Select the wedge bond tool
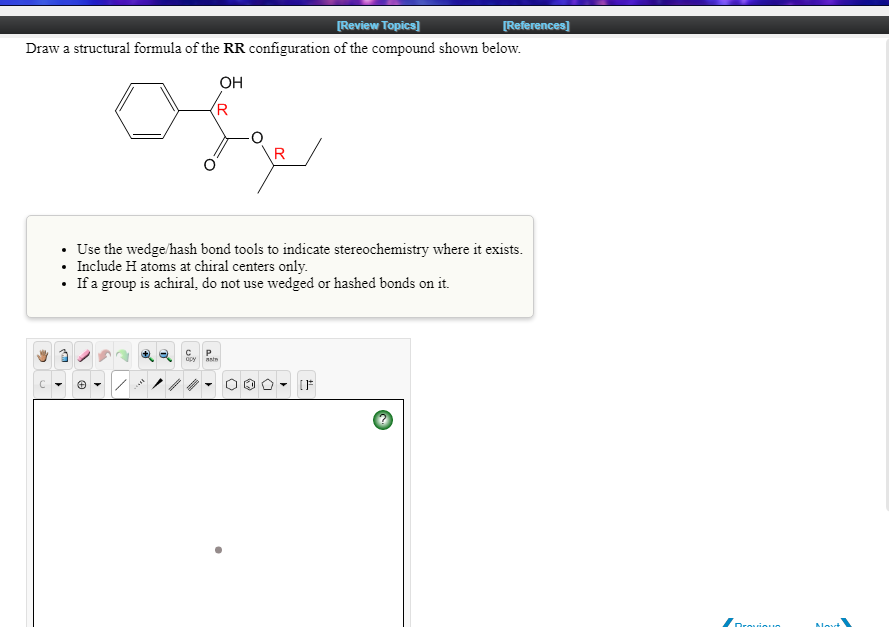 [x=156, y=384]
